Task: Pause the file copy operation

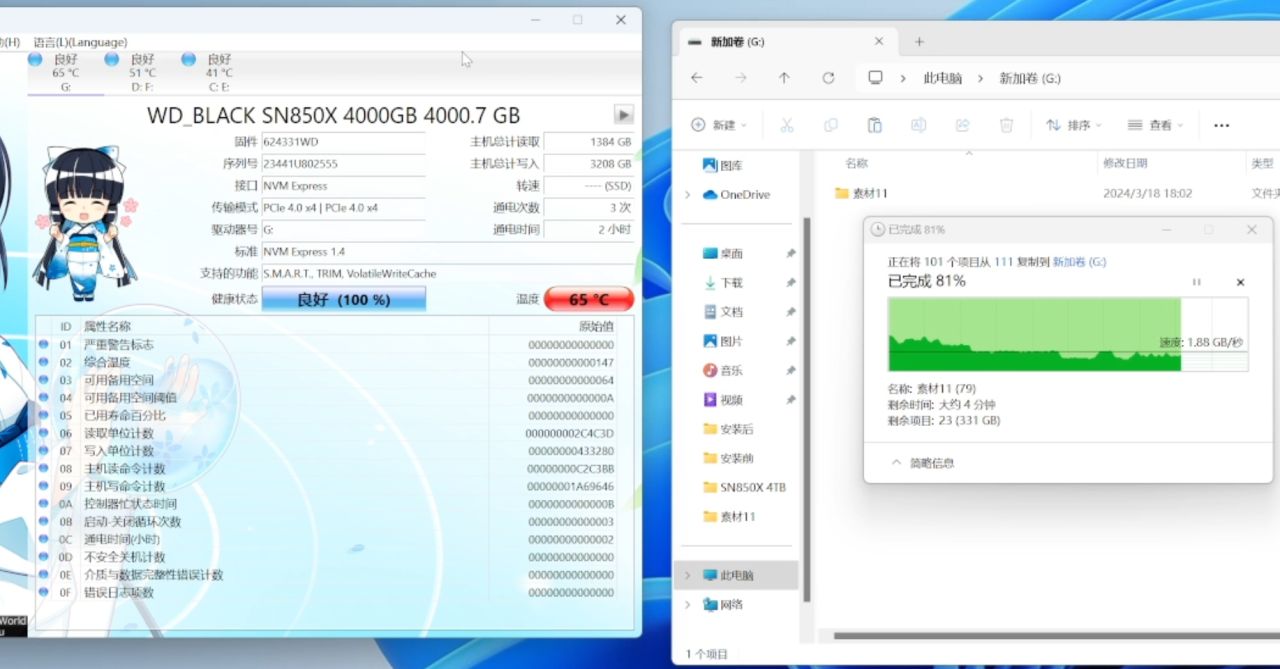Action: point(1196,282)
